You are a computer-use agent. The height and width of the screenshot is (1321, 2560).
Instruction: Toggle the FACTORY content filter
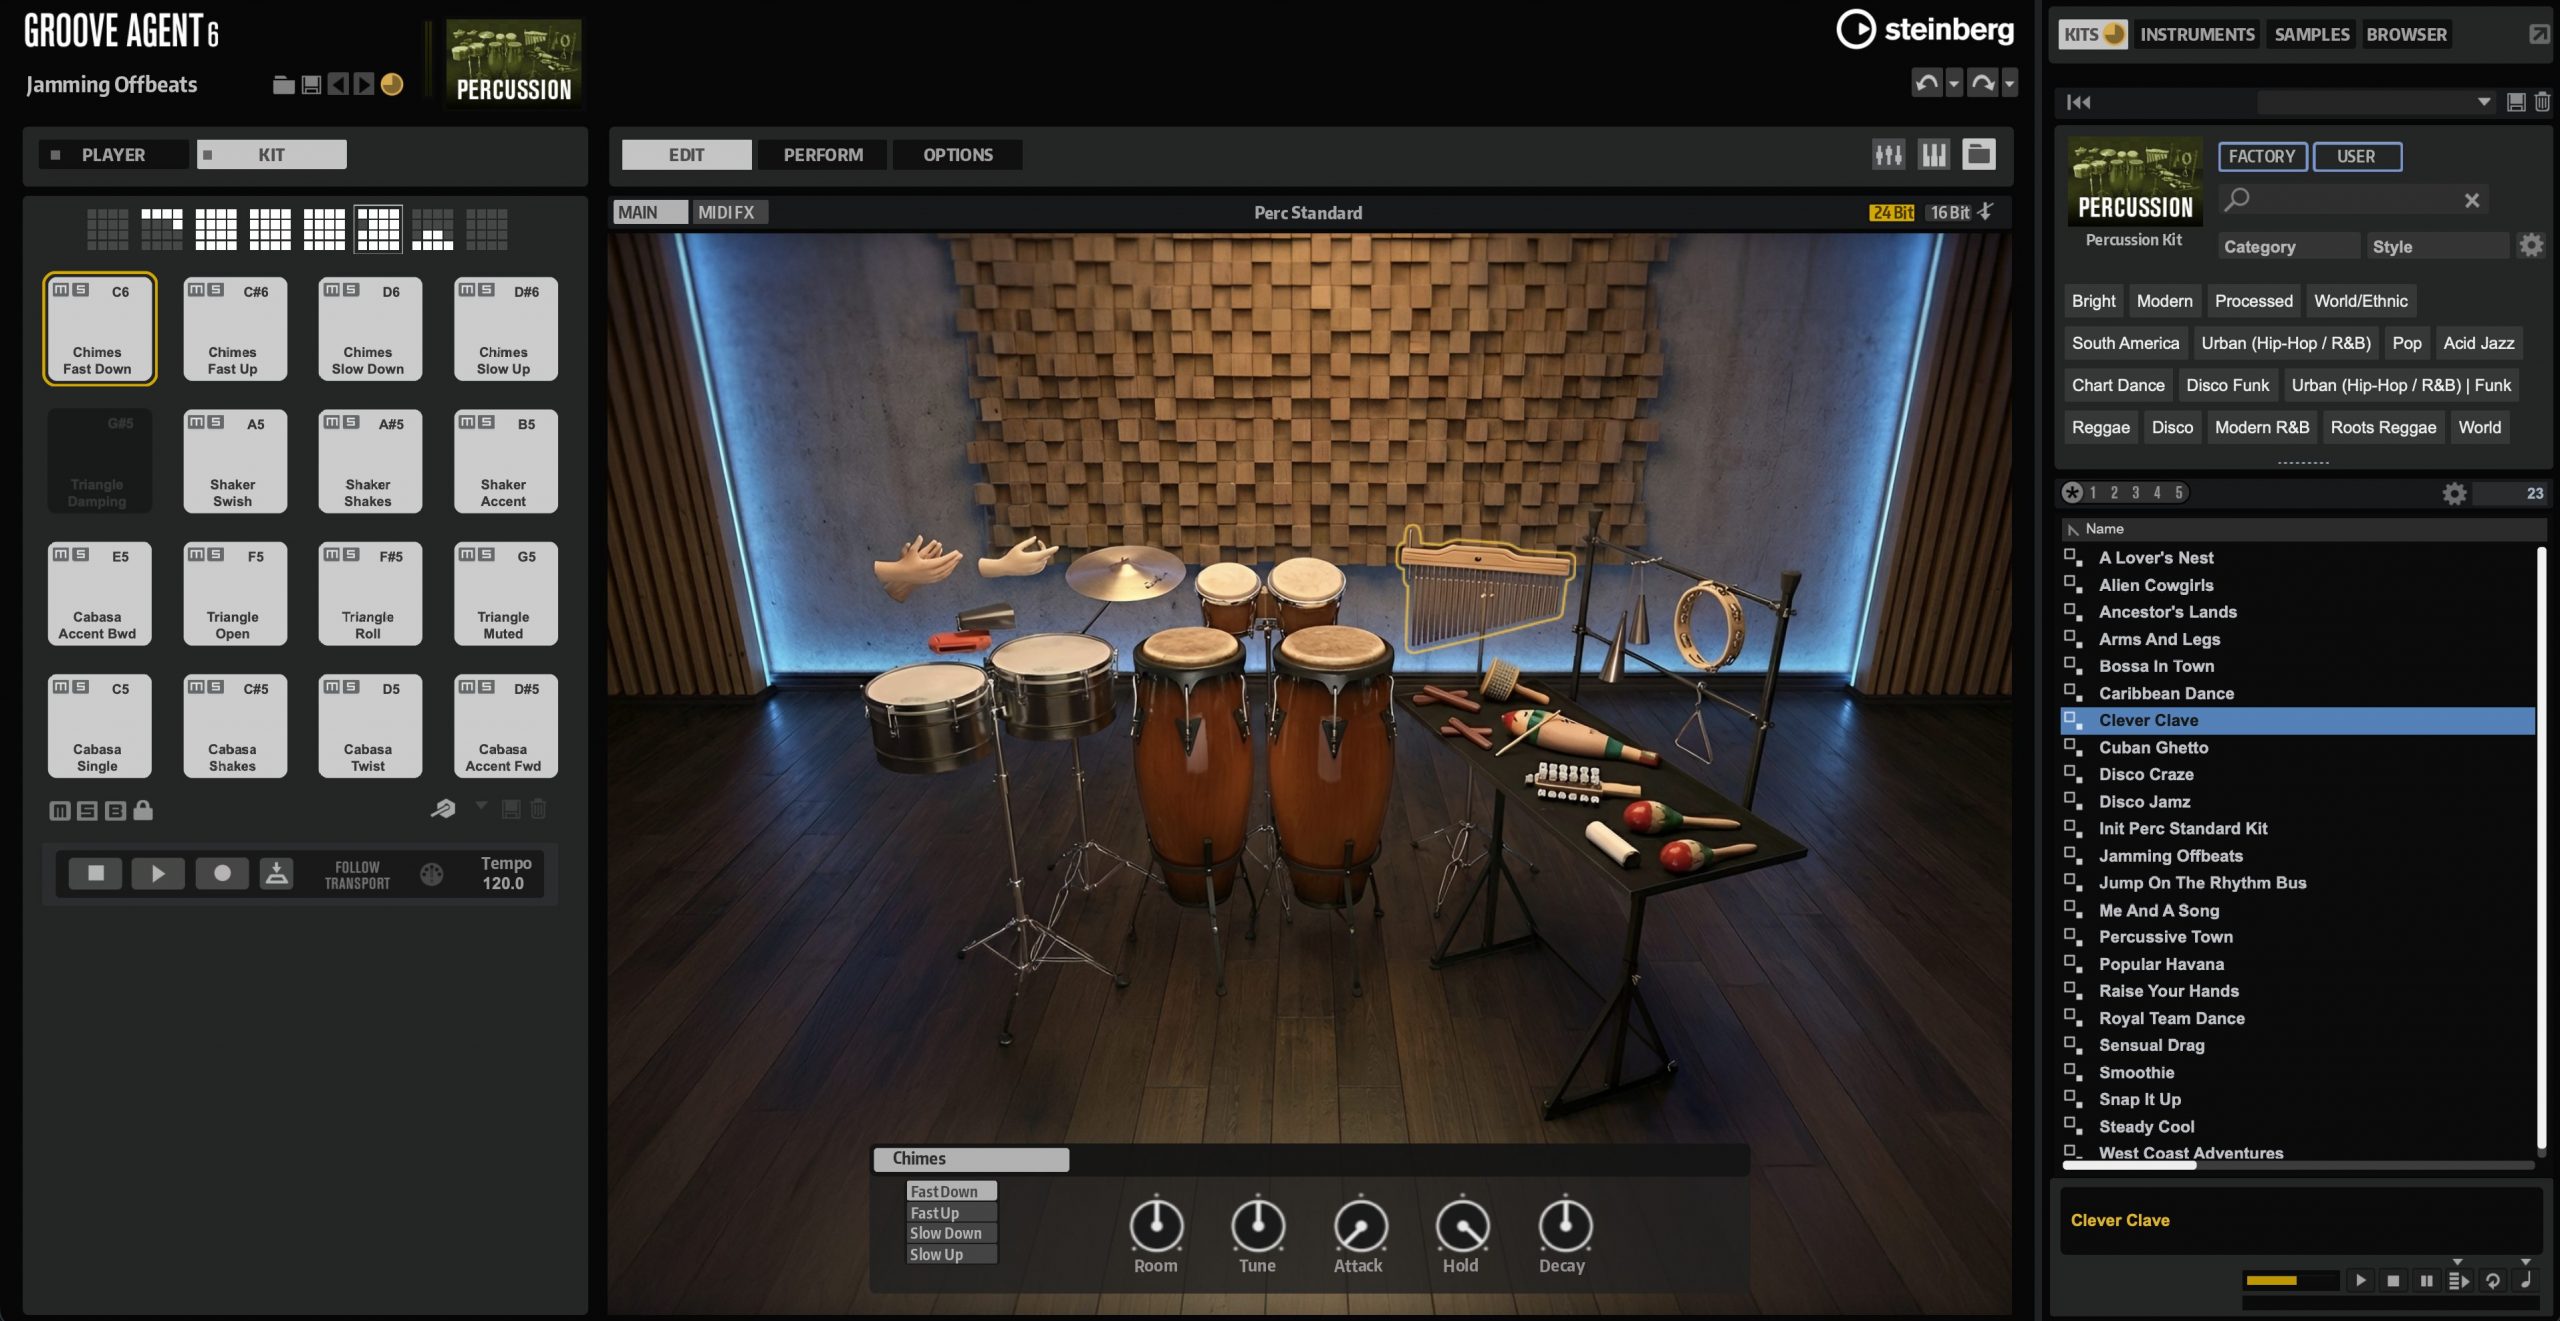(x=2262, y=156)
